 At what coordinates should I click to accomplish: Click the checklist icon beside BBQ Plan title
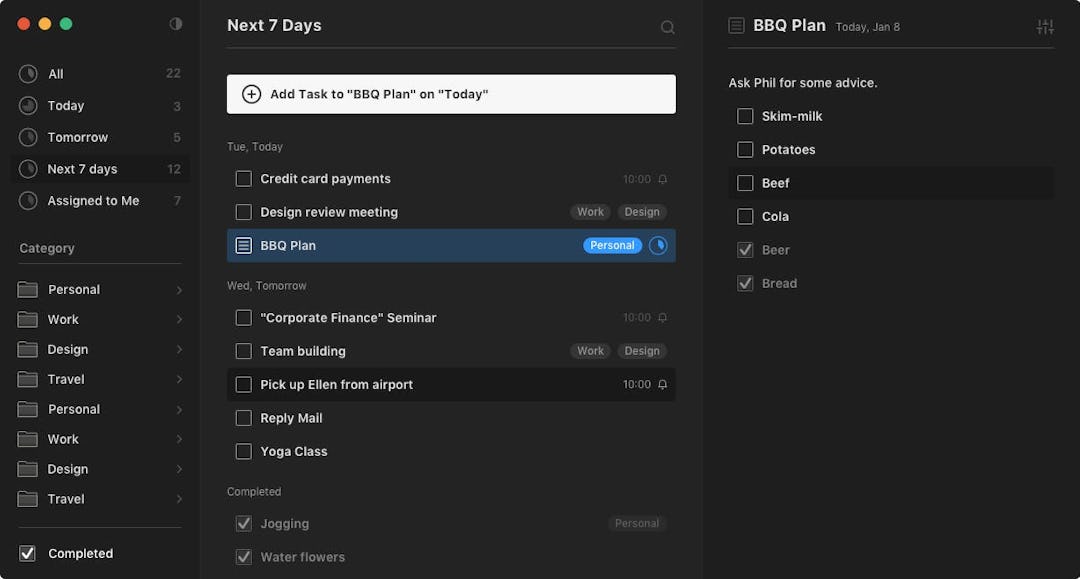point(737,26)
